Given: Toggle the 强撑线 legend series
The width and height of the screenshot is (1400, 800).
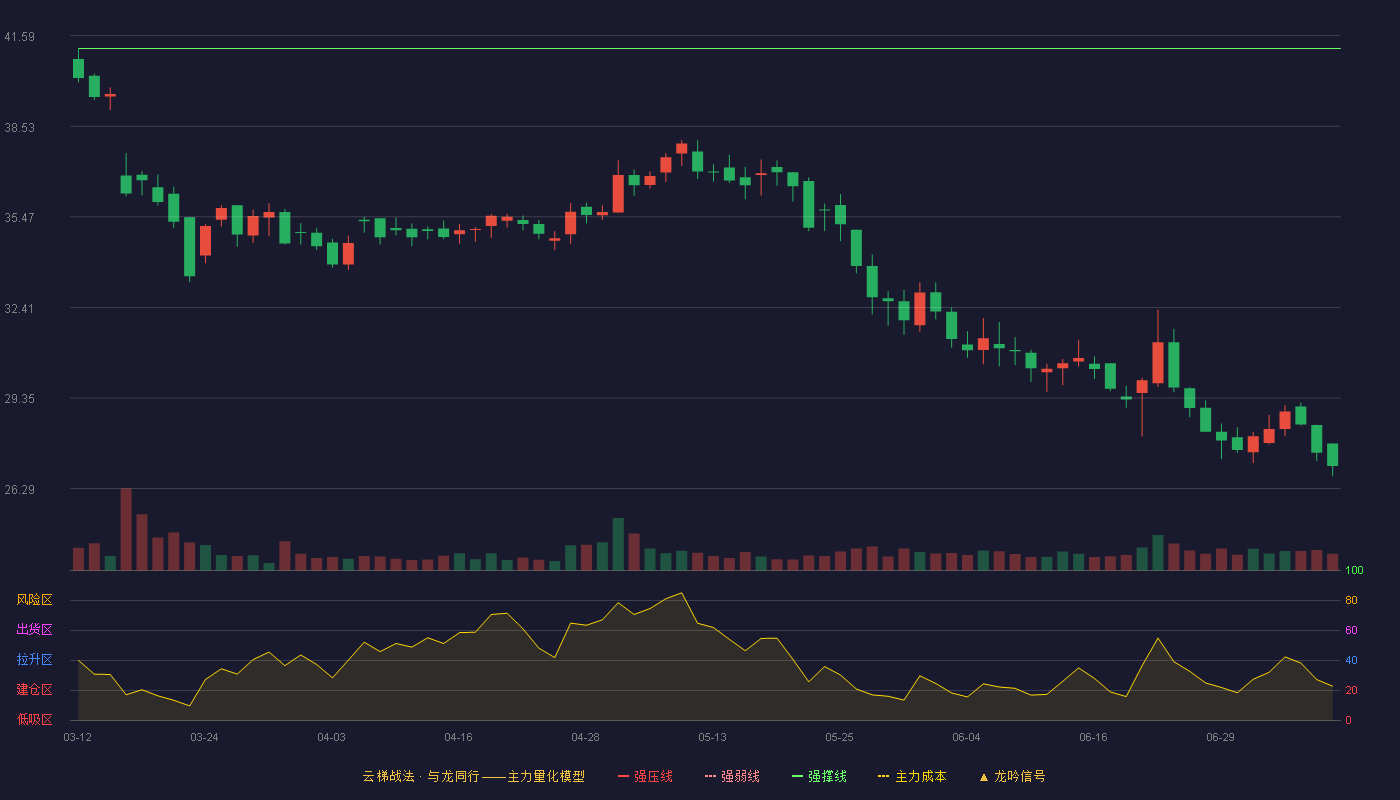Looking at the screenshot, I should (819, 776).
